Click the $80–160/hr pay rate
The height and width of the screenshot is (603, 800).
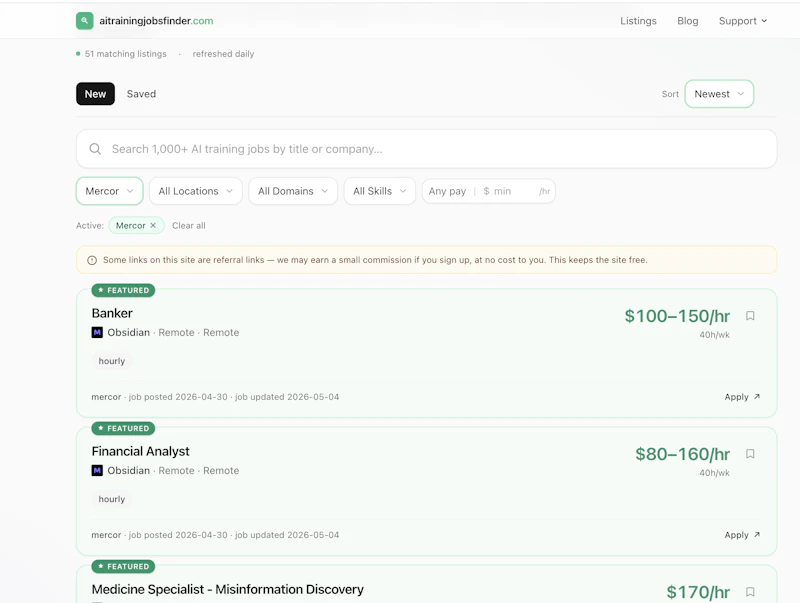683,454
